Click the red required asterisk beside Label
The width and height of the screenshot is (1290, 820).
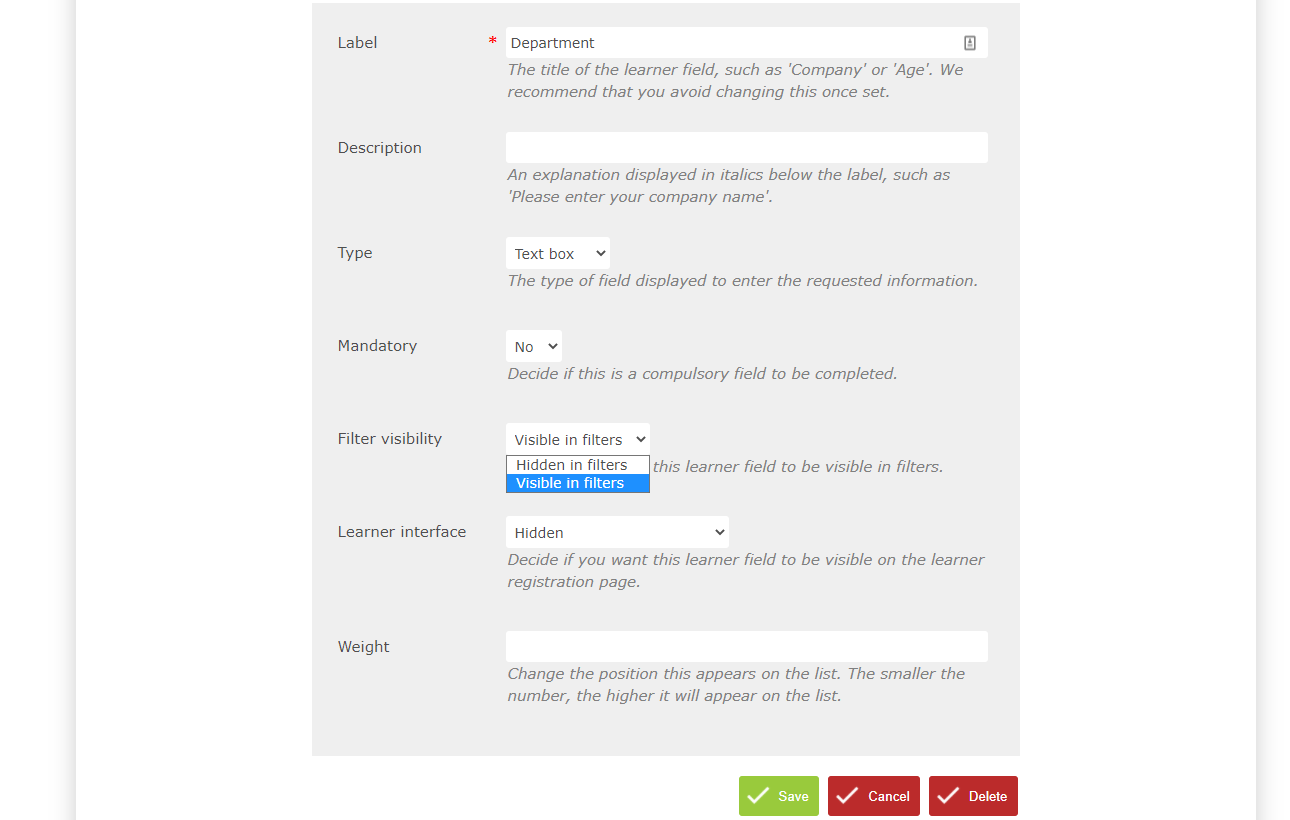point(492,42)
